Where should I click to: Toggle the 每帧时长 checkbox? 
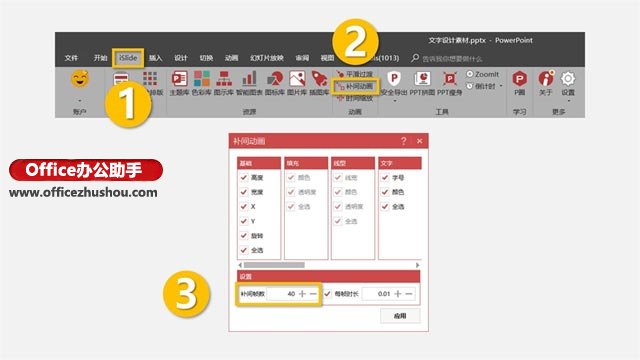click(x=327, y=293)
